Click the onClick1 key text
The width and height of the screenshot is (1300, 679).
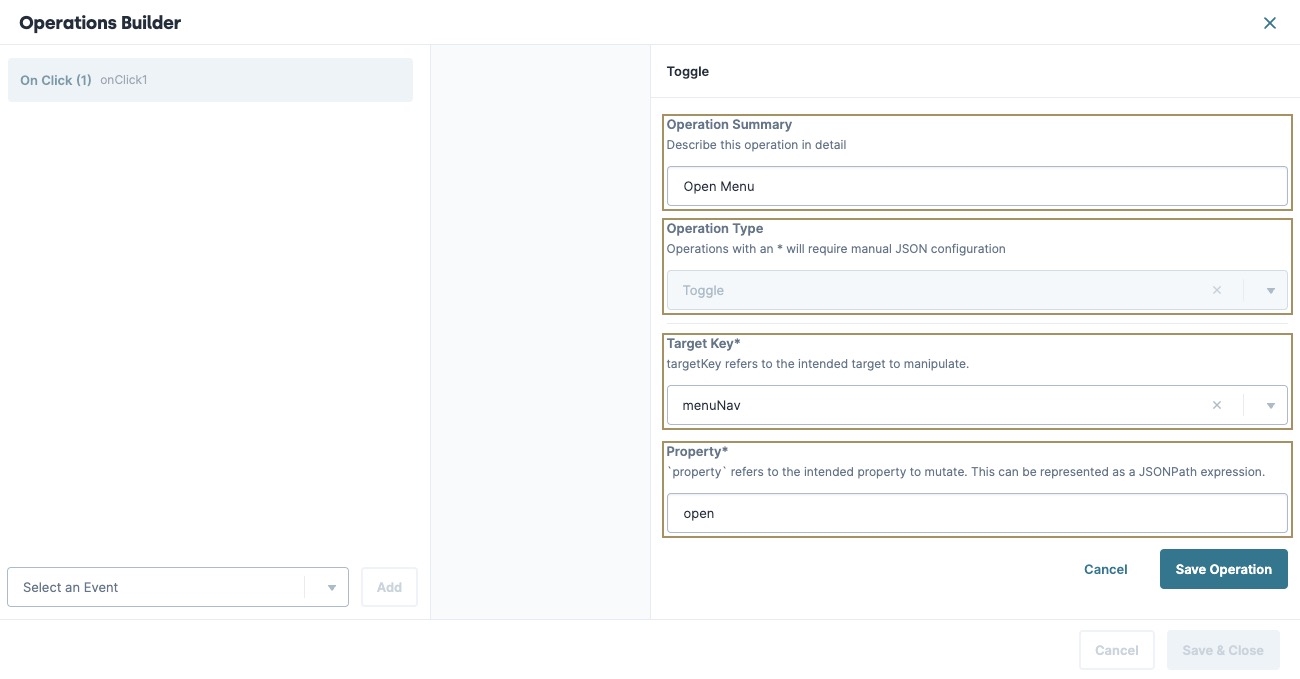(x=124, y=80)
